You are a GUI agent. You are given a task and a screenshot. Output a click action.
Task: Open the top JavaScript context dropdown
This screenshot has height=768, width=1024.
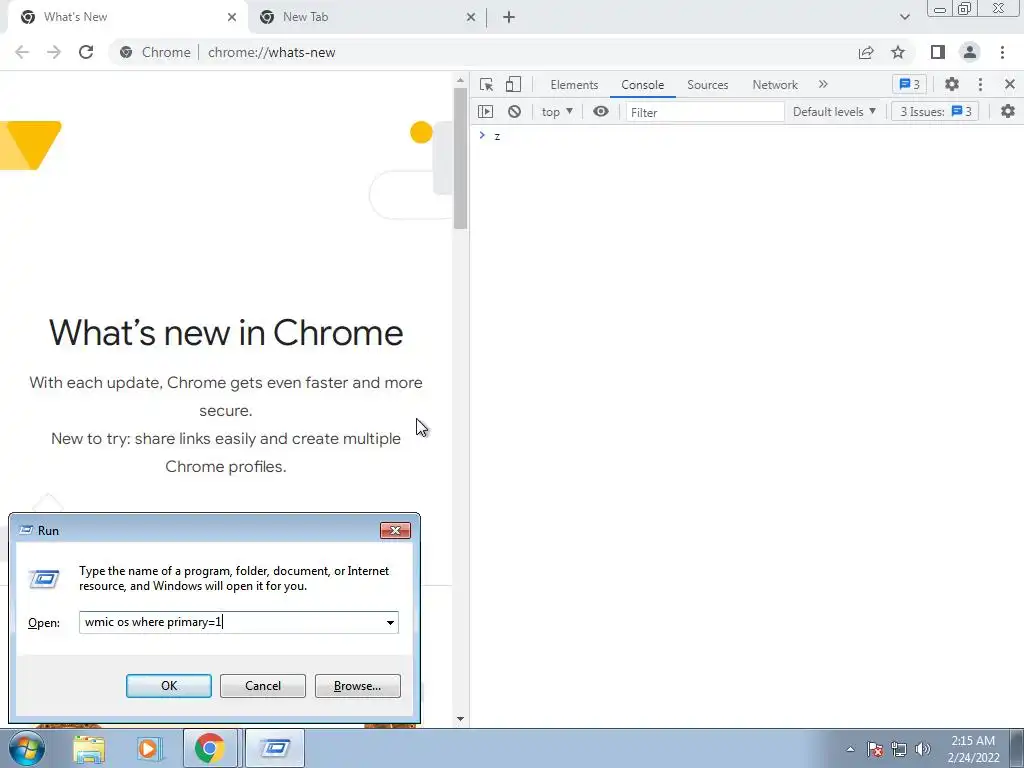click(557, 112)
